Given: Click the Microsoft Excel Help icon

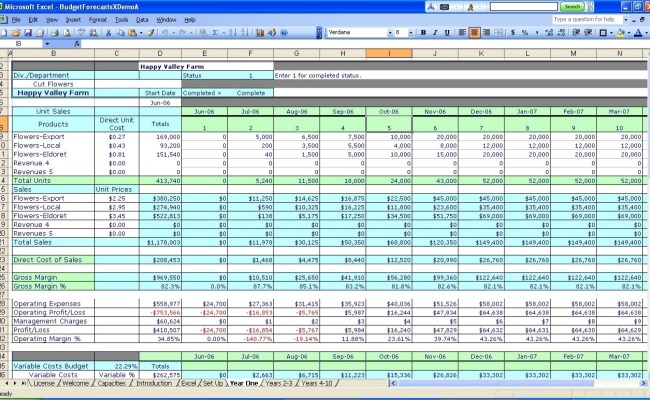Looking at the screenshot, I should click(284, 32).
